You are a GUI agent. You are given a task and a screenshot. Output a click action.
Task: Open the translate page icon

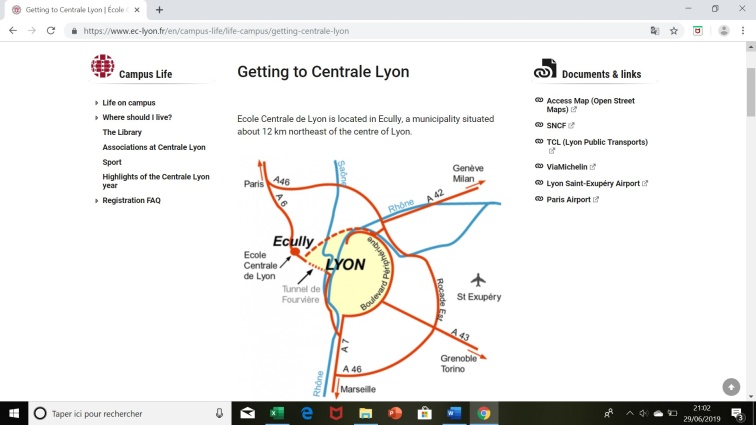coord(654,31)
